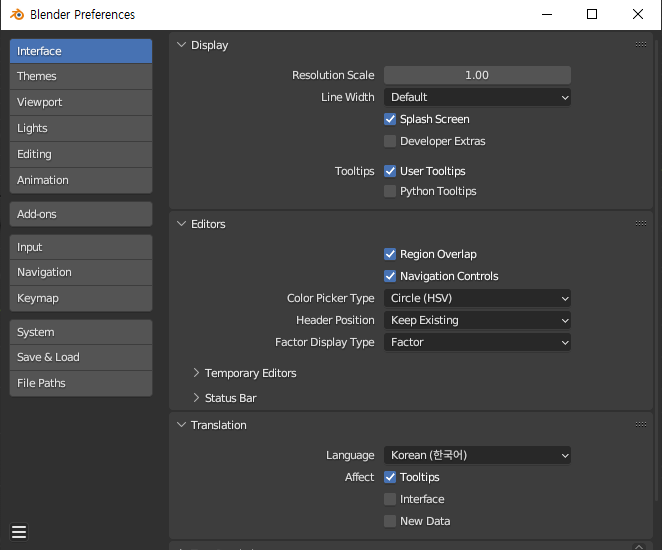Enable New Data translation checkbox
Viewport: 662px width, 550px height.
click(390, 521)
